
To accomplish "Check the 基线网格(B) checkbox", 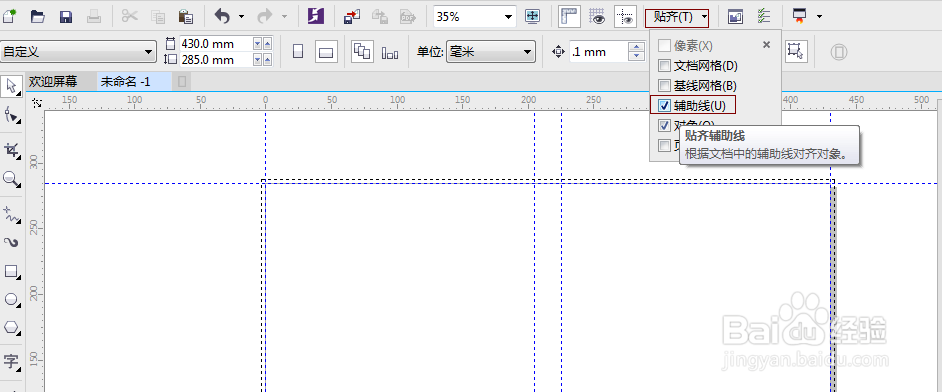I will pos(664,85).
